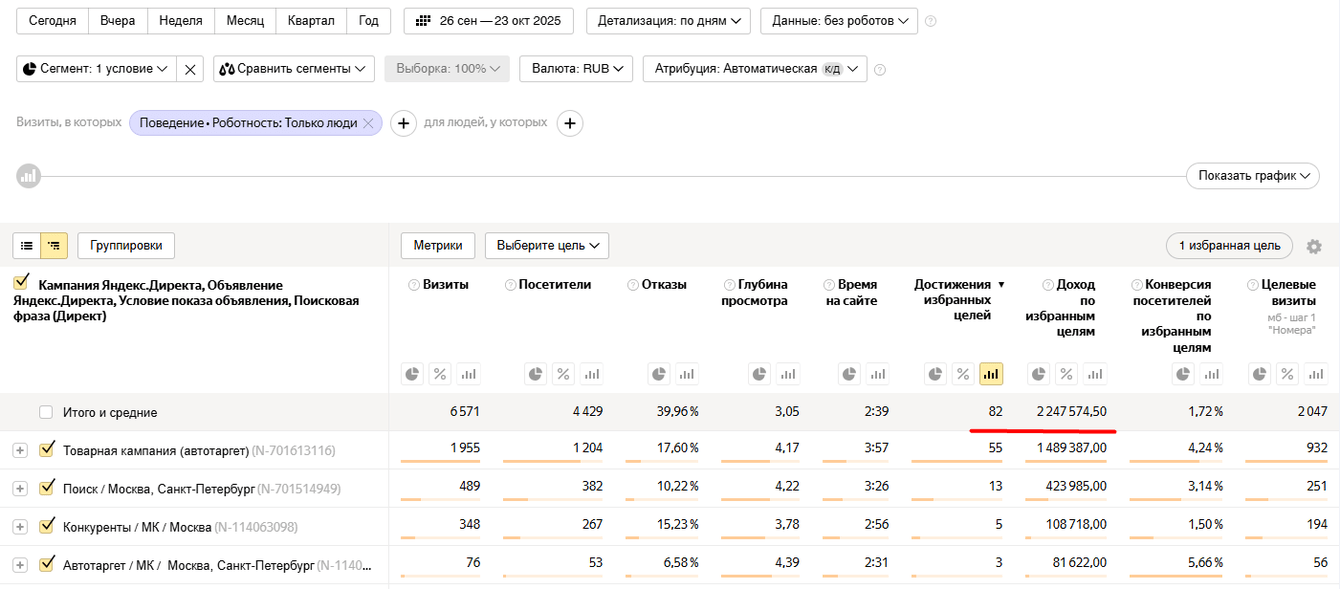The height and width of the screenshot is (589, 1340).
Task: Select the Квартал period tab
Action: [x=311, y=20]
